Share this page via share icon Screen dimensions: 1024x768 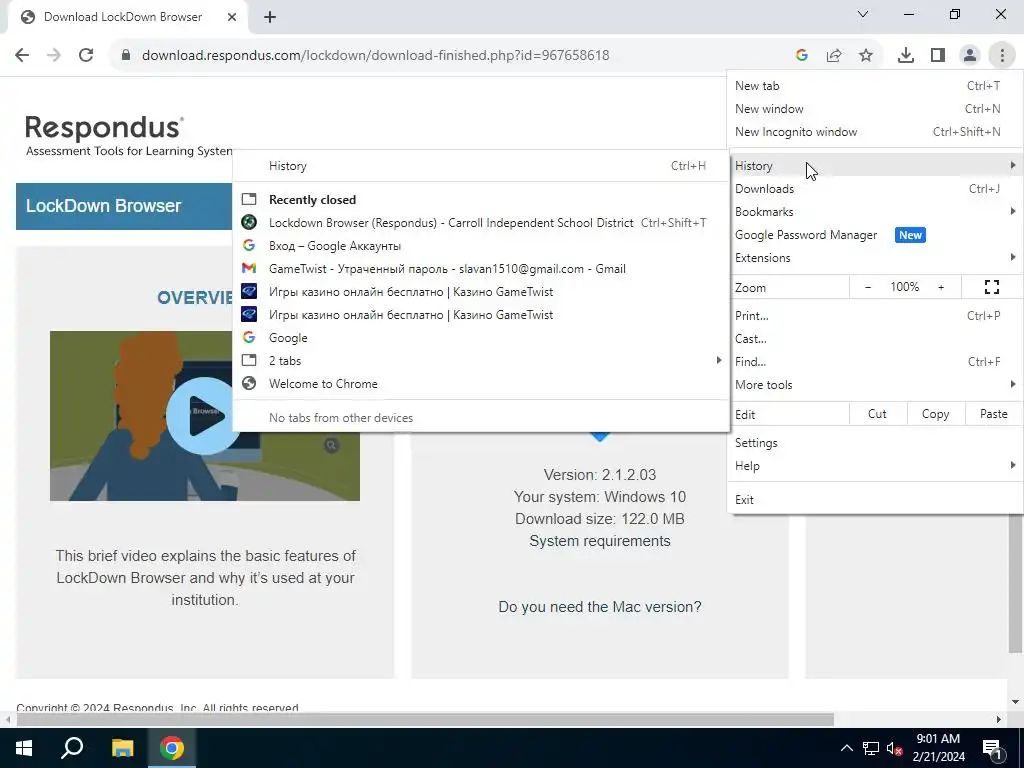coord(834,56)
